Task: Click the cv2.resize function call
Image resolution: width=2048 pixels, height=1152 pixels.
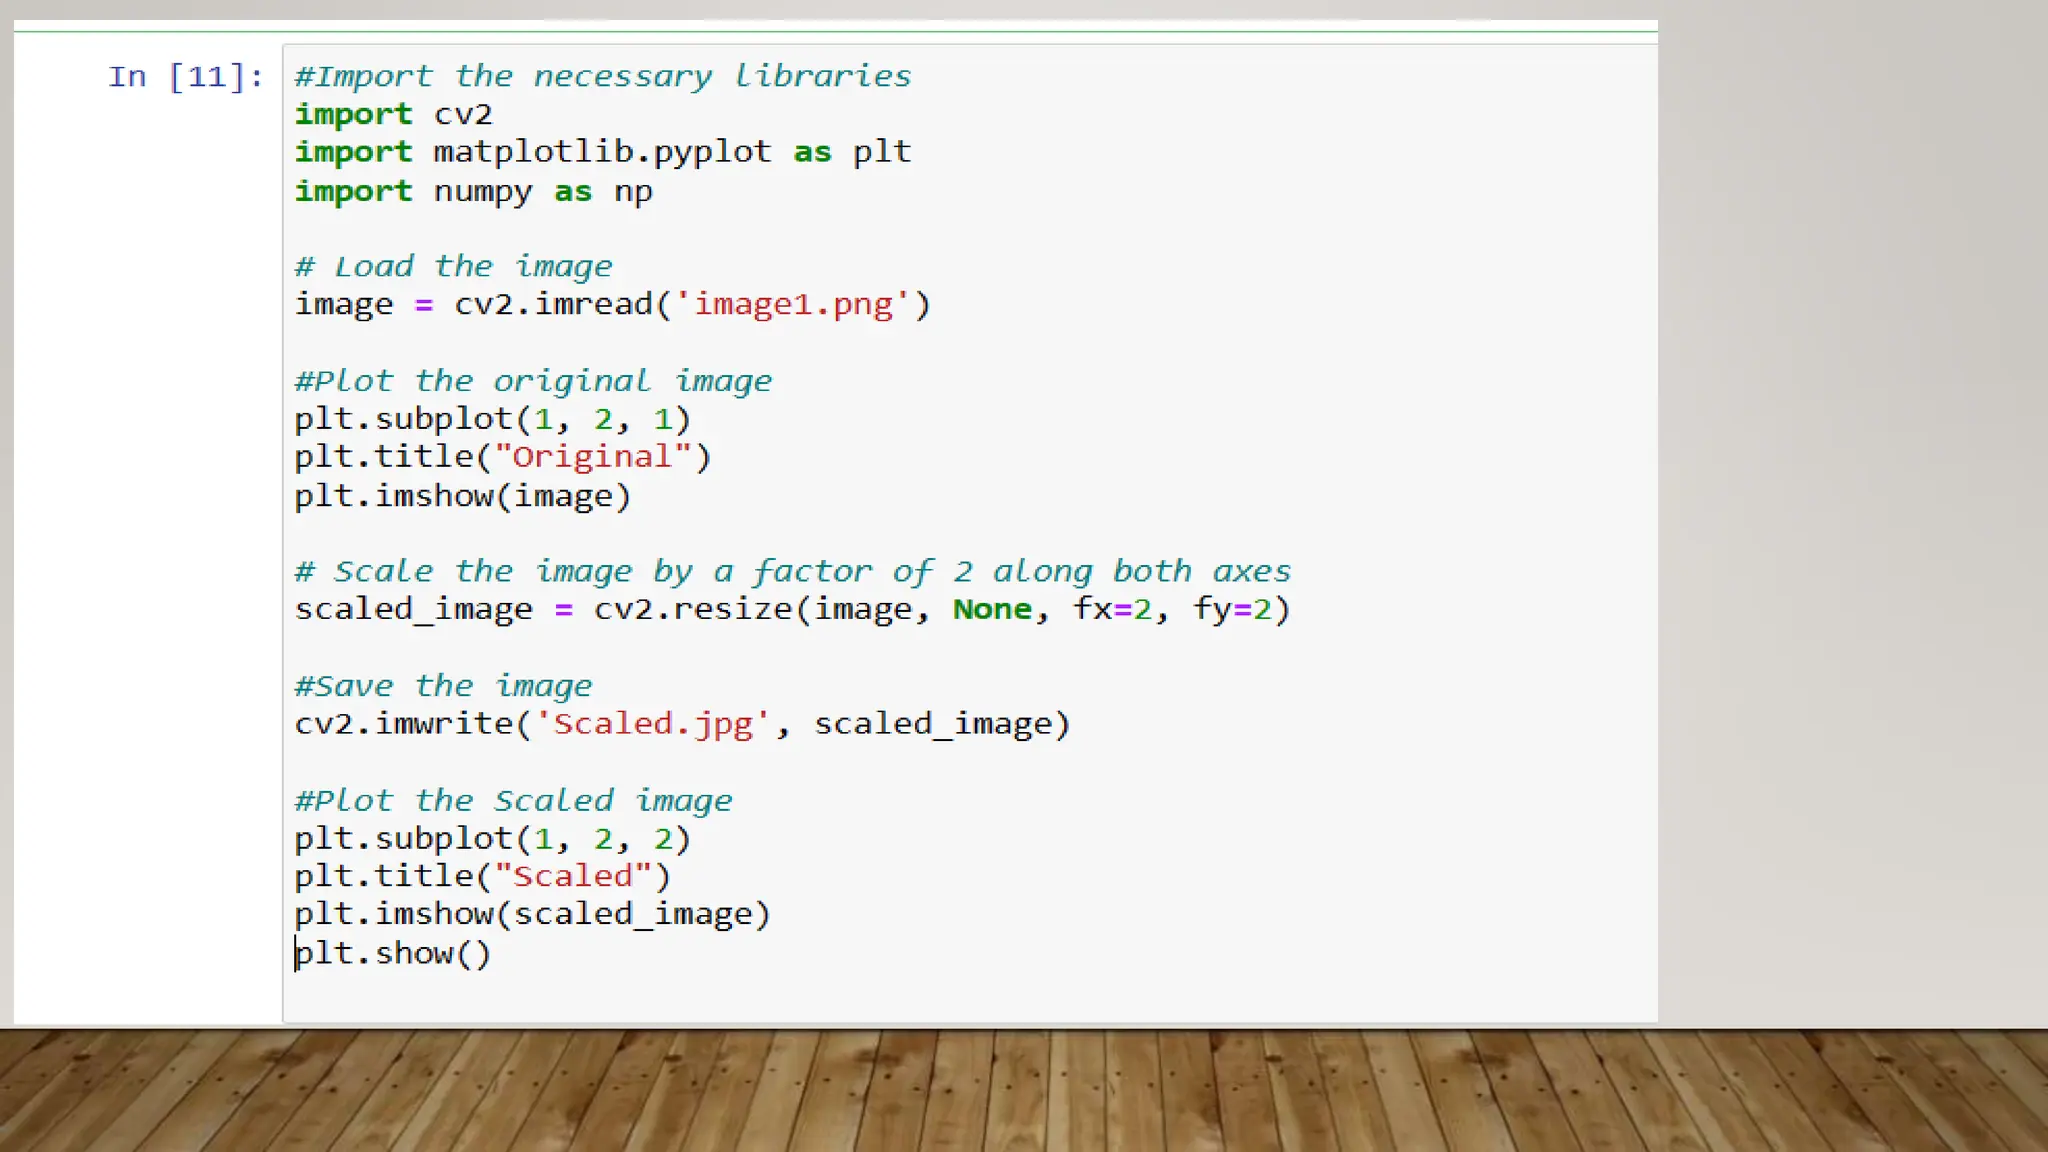Action: (x=692, y=609)
